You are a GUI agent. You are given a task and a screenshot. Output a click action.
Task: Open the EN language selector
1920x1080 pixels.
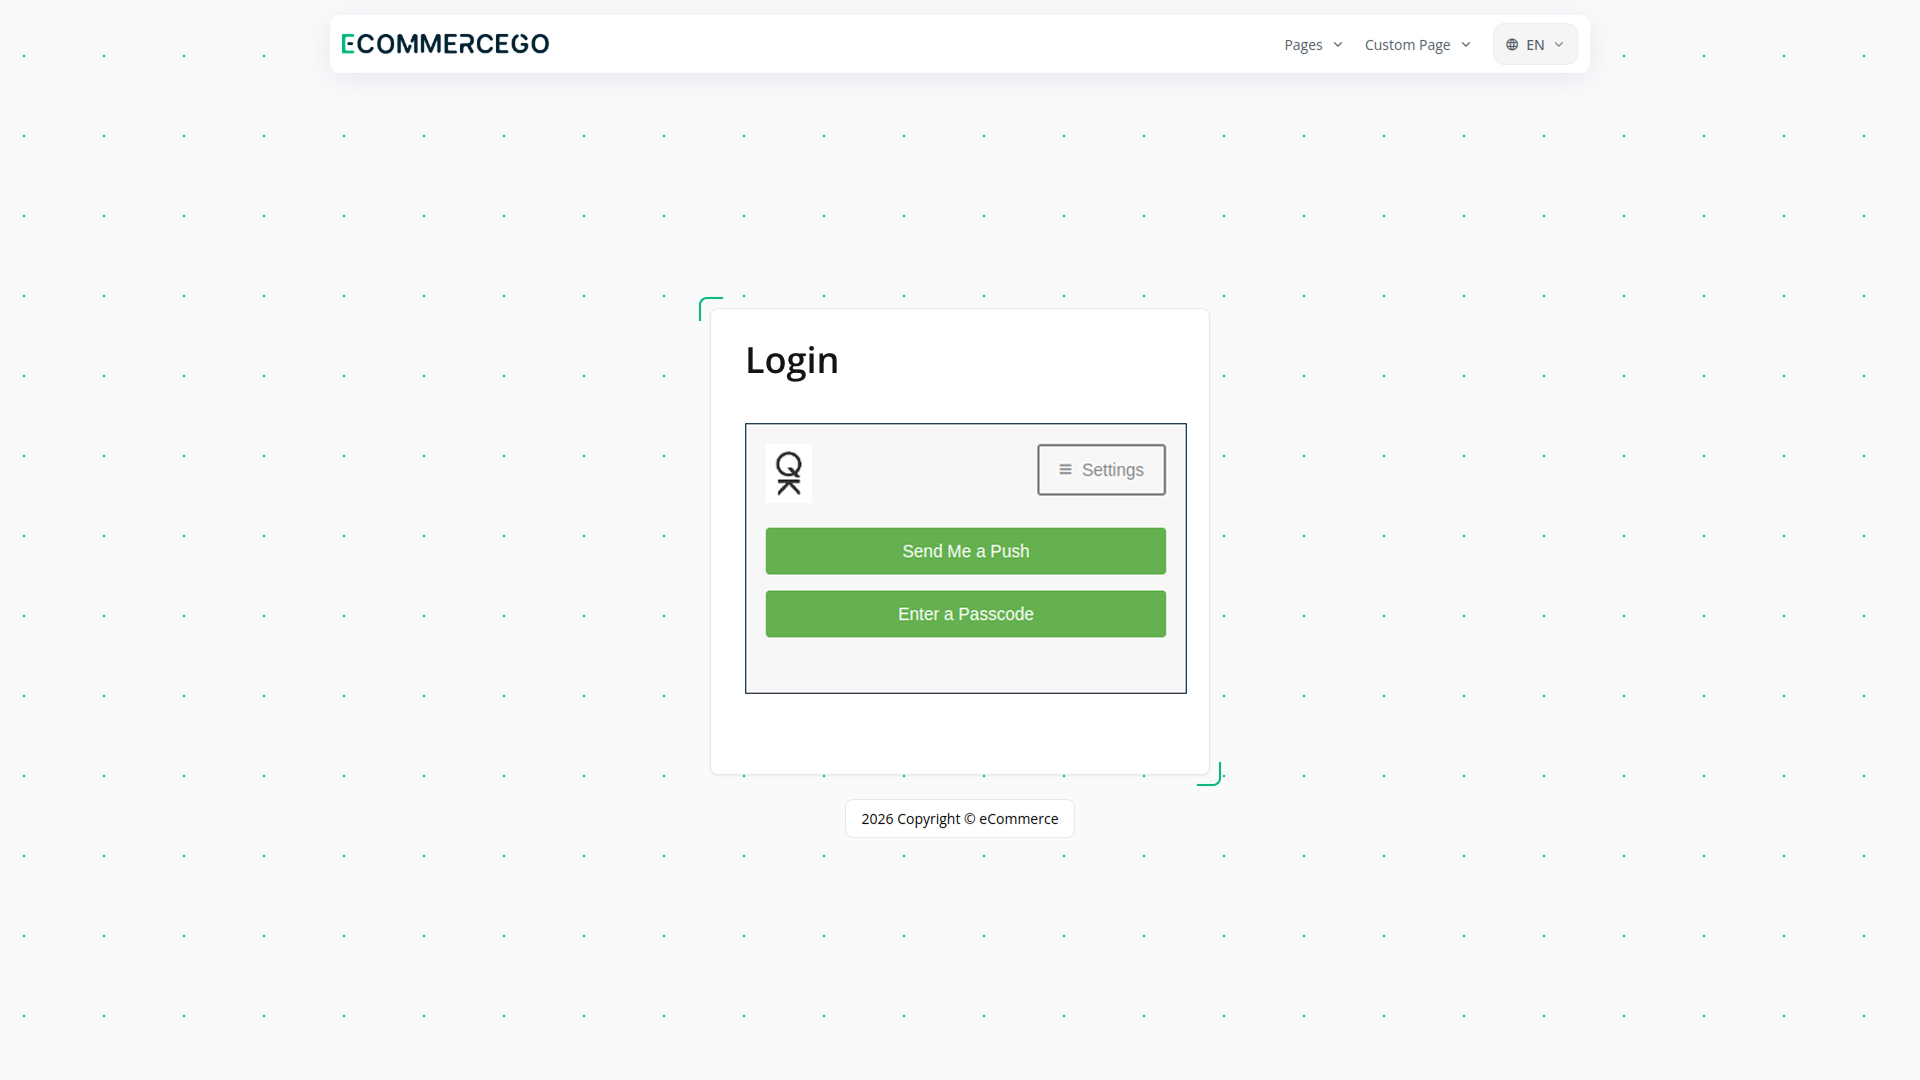(x=1535, y=45)
